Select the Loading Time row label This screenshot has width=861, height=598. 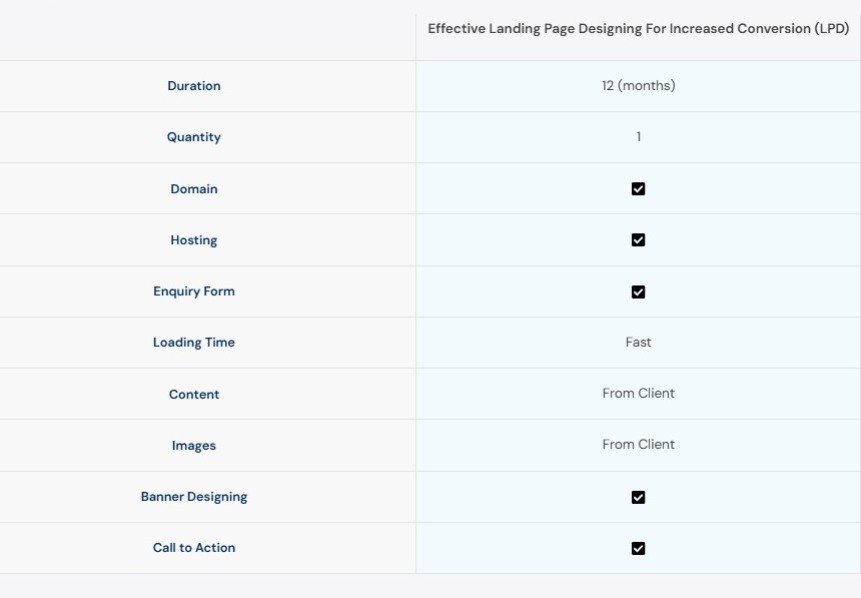(x=194, y=342)
